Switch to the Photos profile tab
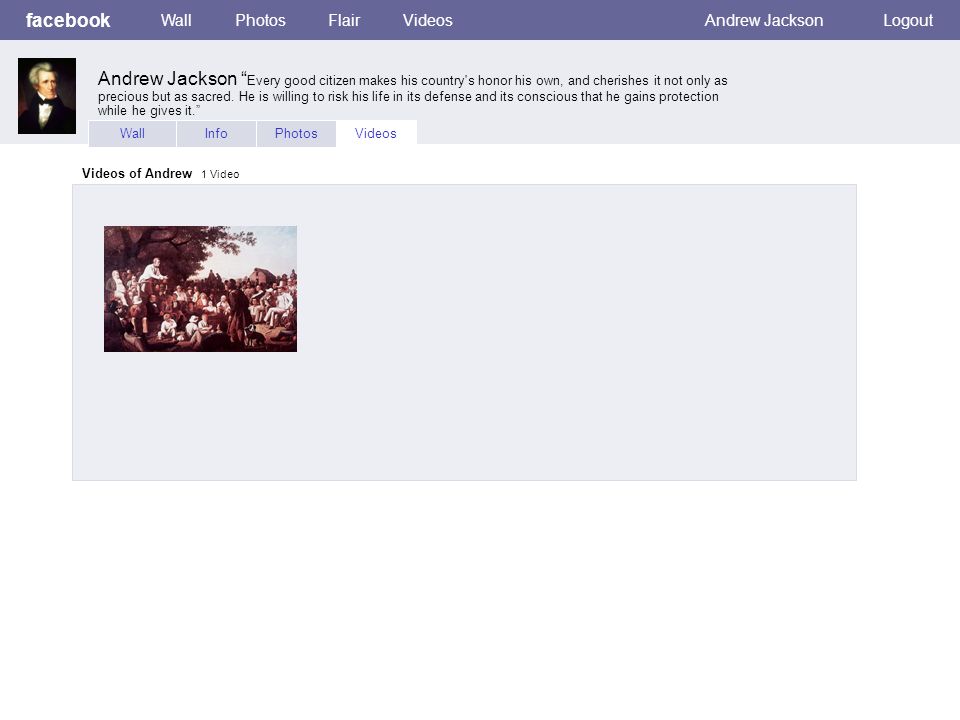960x720 pixels. (296, 133)
